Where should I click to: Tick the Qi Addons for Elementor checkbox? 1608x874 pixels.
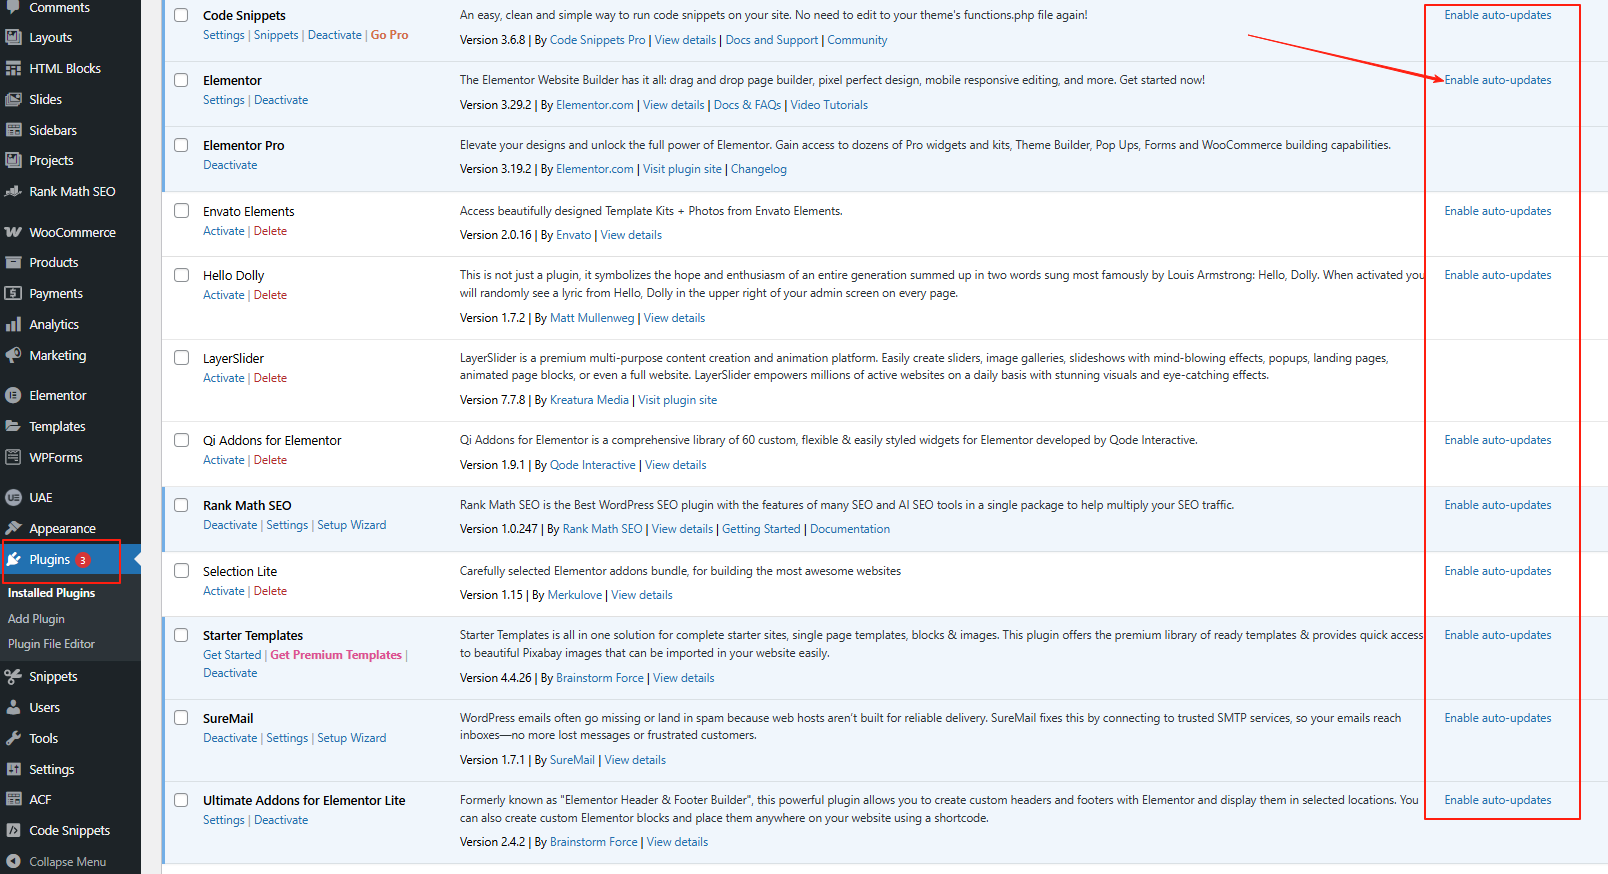click(x=181, y=440)
